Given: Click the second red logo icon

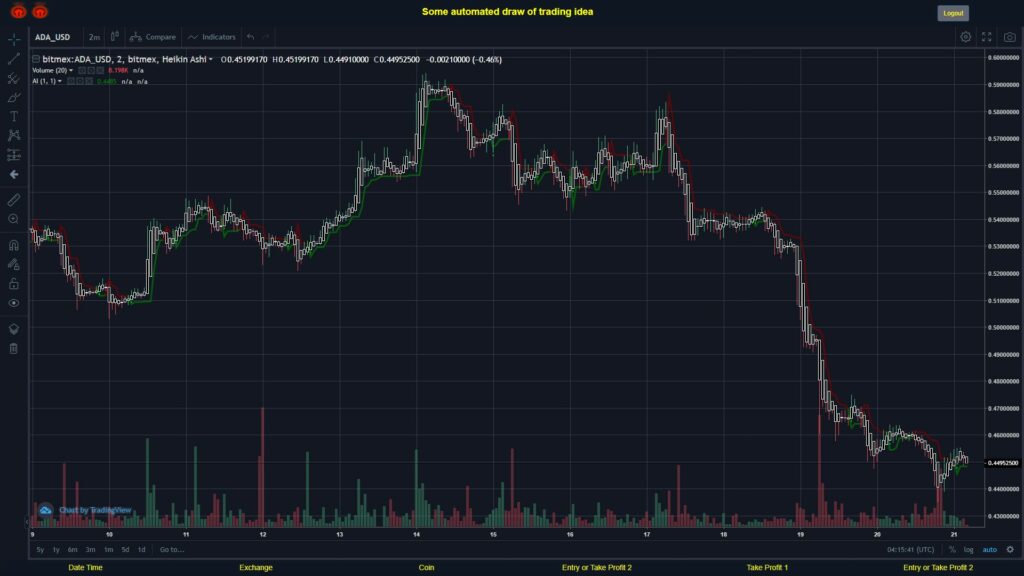Looking at the screenshot, I should pyautogui.click(x=40, y=11).
